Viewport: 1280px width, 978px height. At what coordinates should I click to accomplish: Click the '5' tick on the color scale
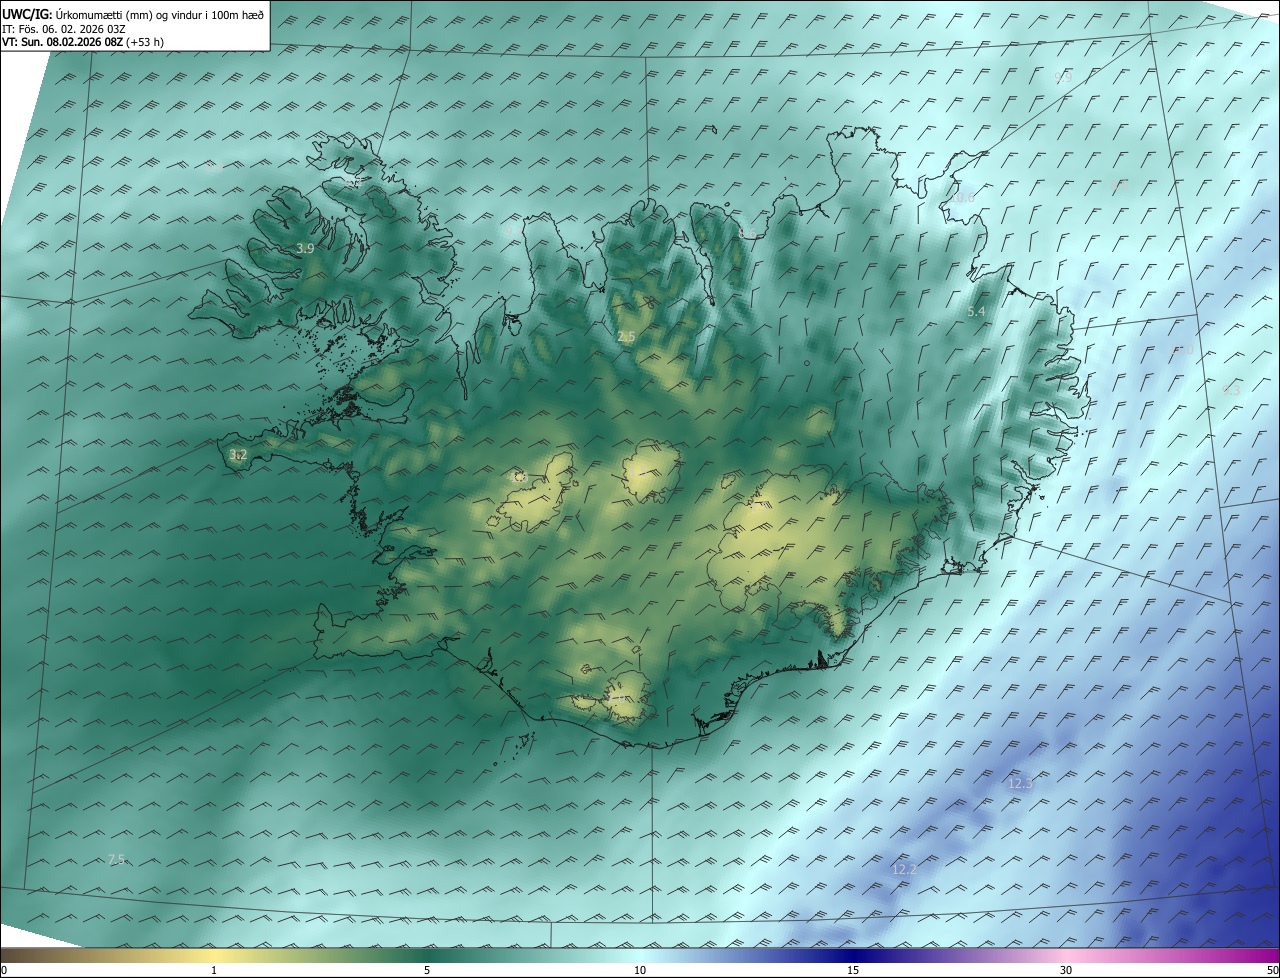point(427,970)
